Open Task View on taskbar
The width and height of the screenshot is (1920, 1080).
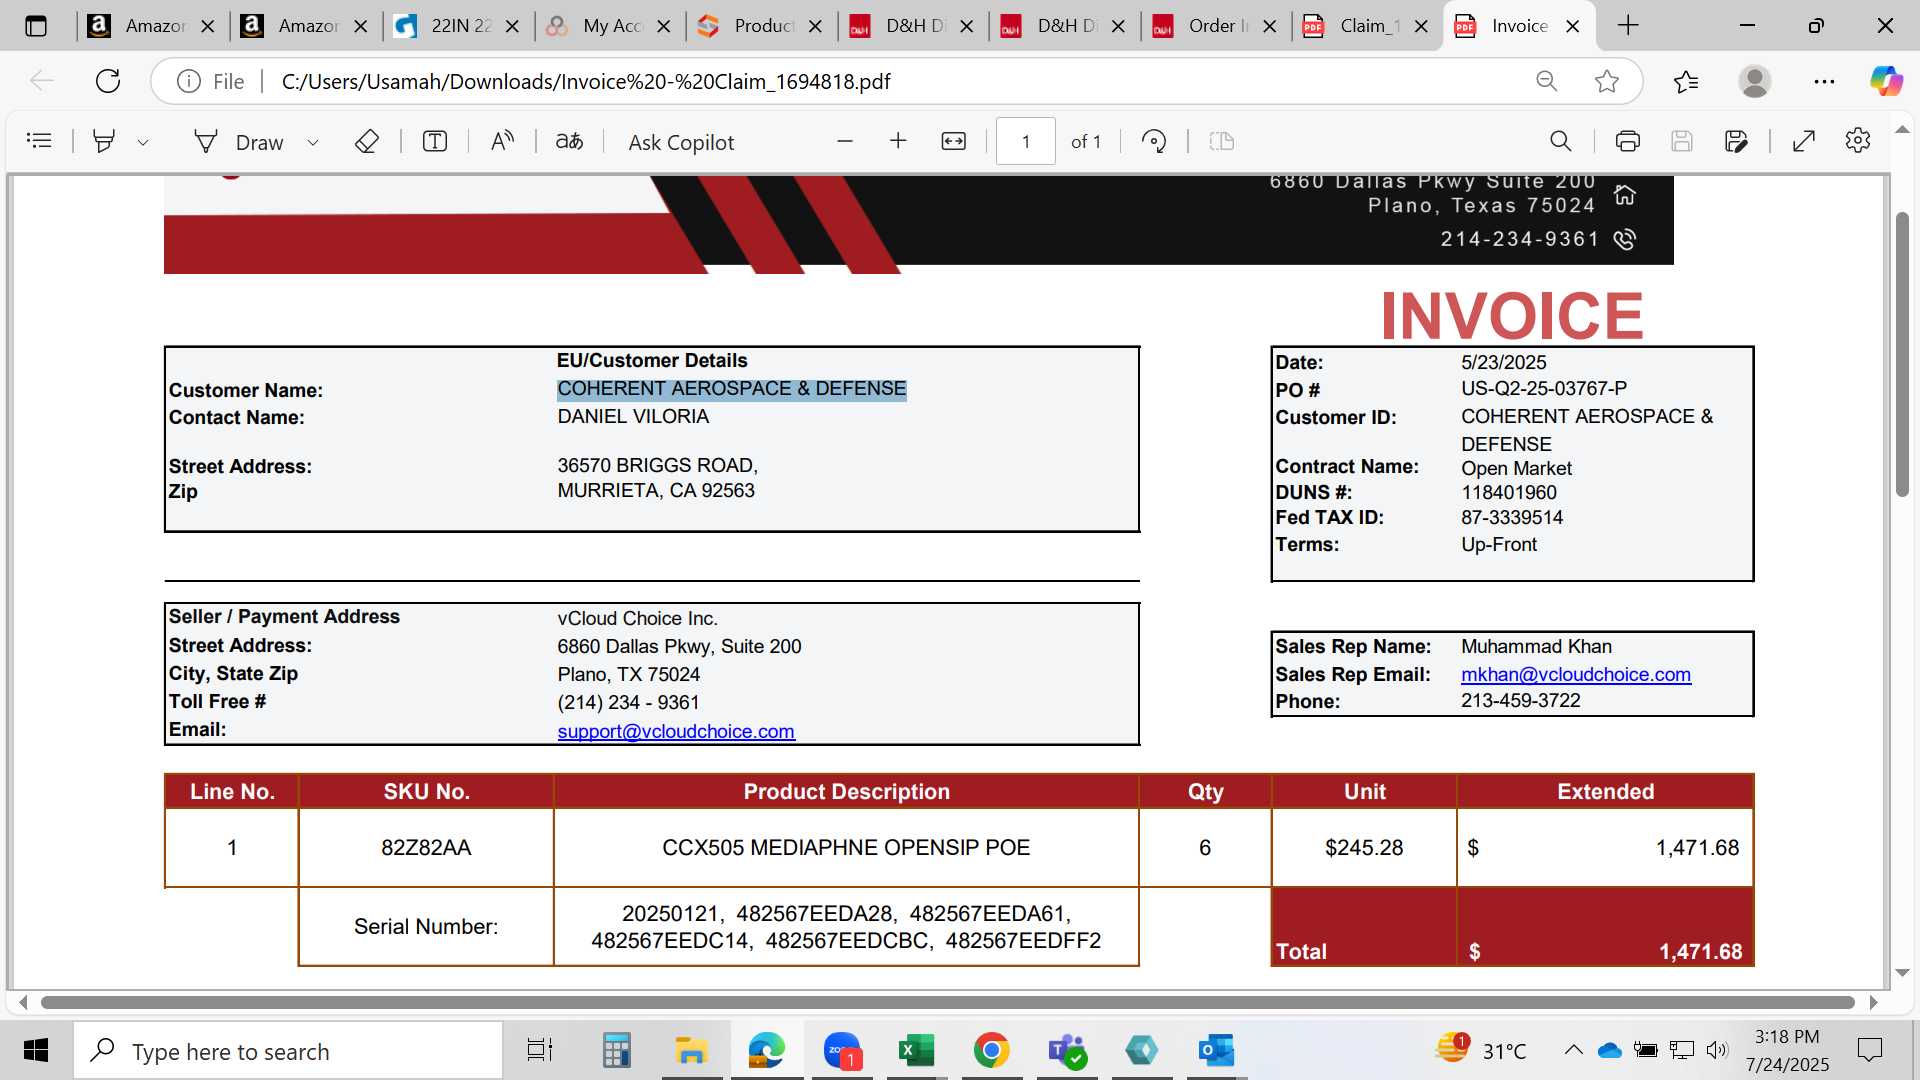[540, 1051]
